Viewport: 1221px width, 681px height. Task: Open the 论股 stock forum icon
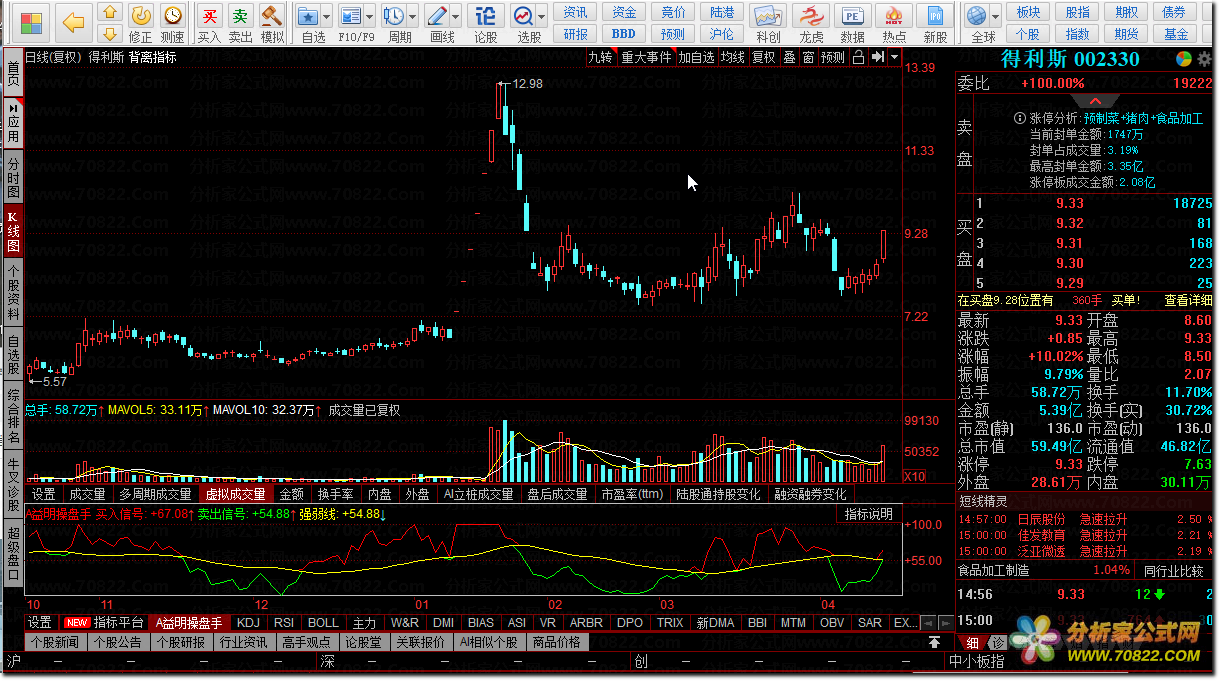(x=485, y=15)
